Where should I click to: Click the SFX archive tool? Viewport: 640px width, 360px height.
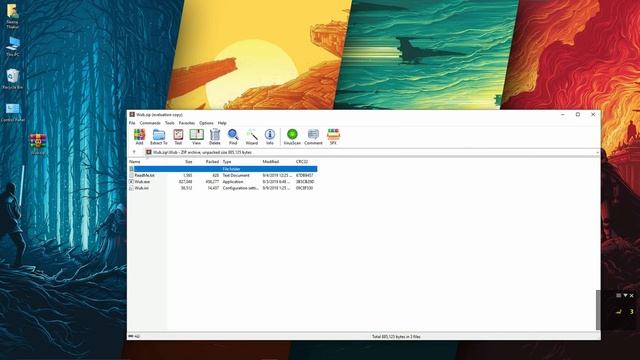point(333,137)
